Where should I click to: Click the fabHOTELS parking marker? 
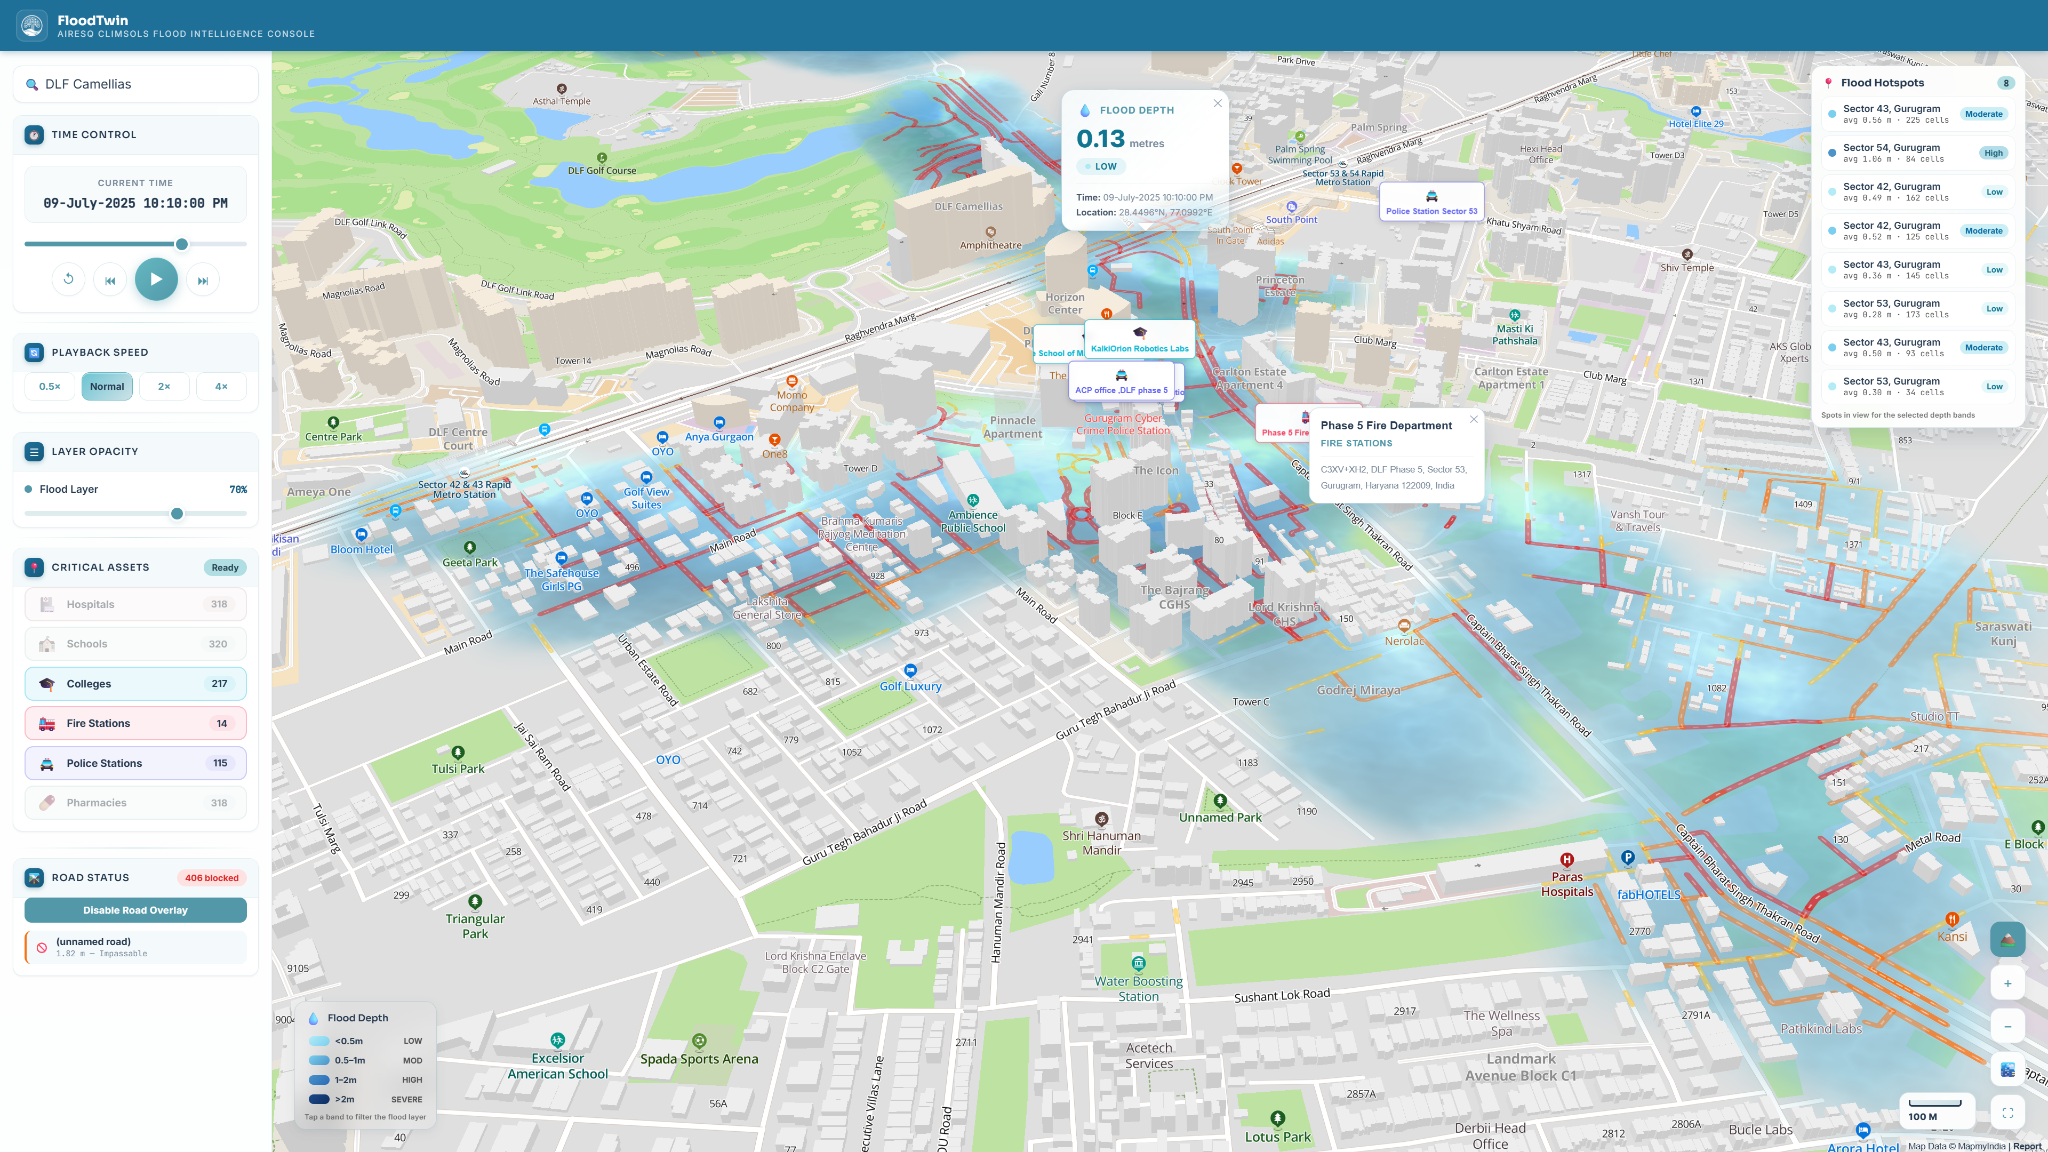tap(1627, 858)
